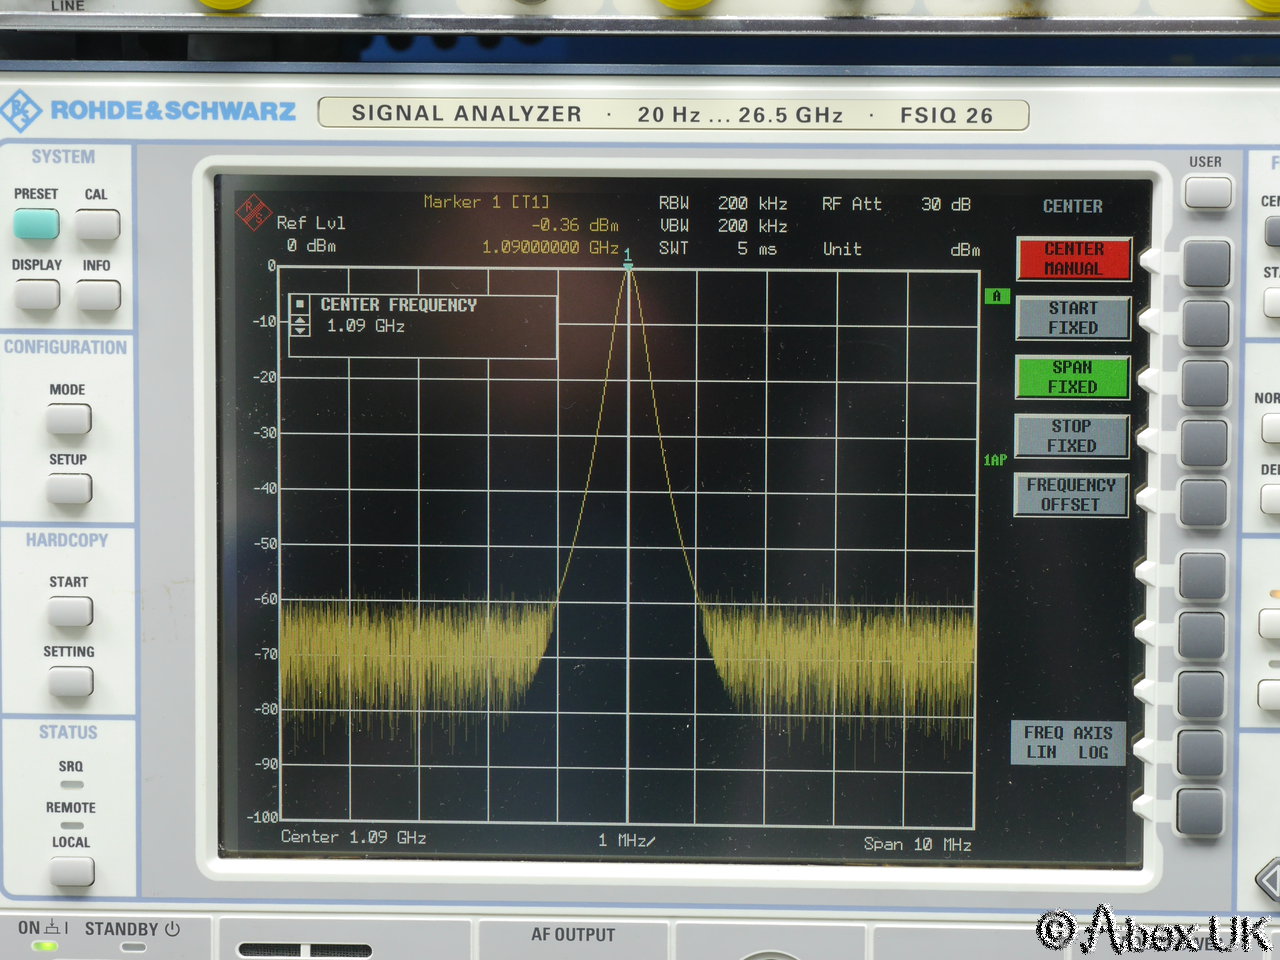Click the center frequency stepper arrows
This screenshot has width=1280, height=960.
(300, 325)
